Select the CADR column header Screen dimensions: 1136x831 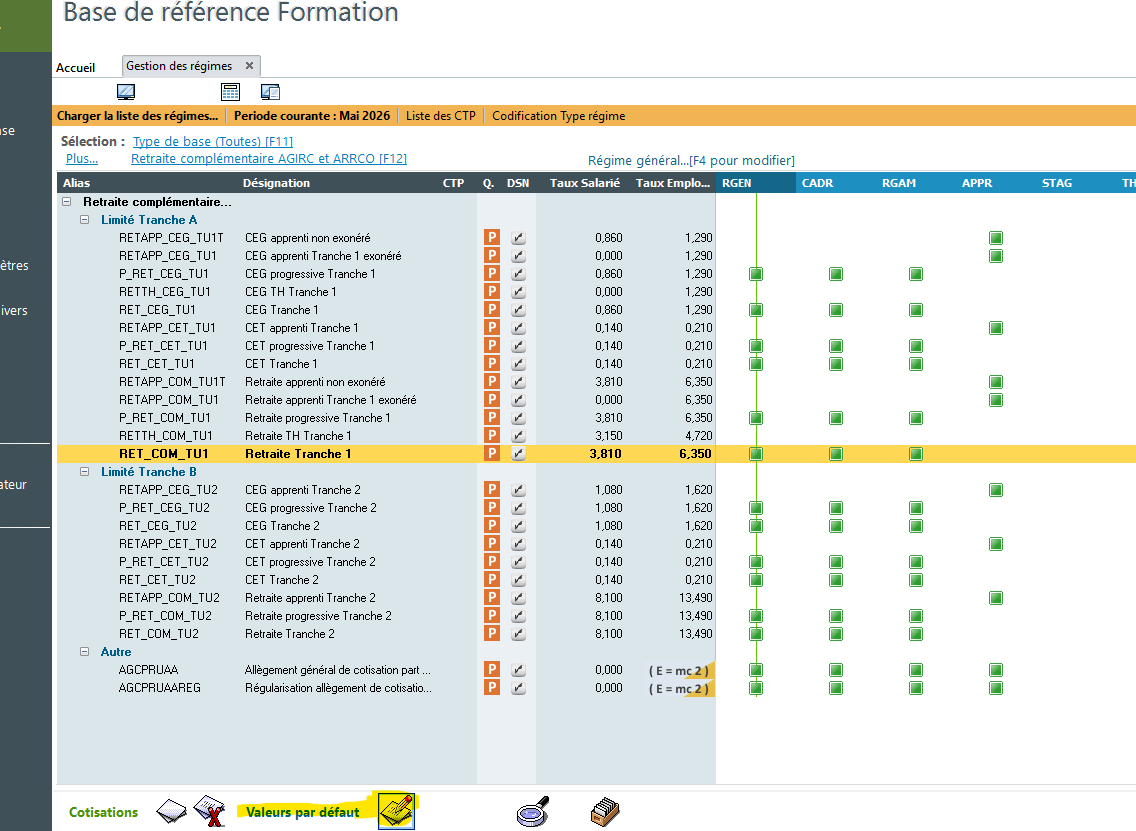point(835,183)
